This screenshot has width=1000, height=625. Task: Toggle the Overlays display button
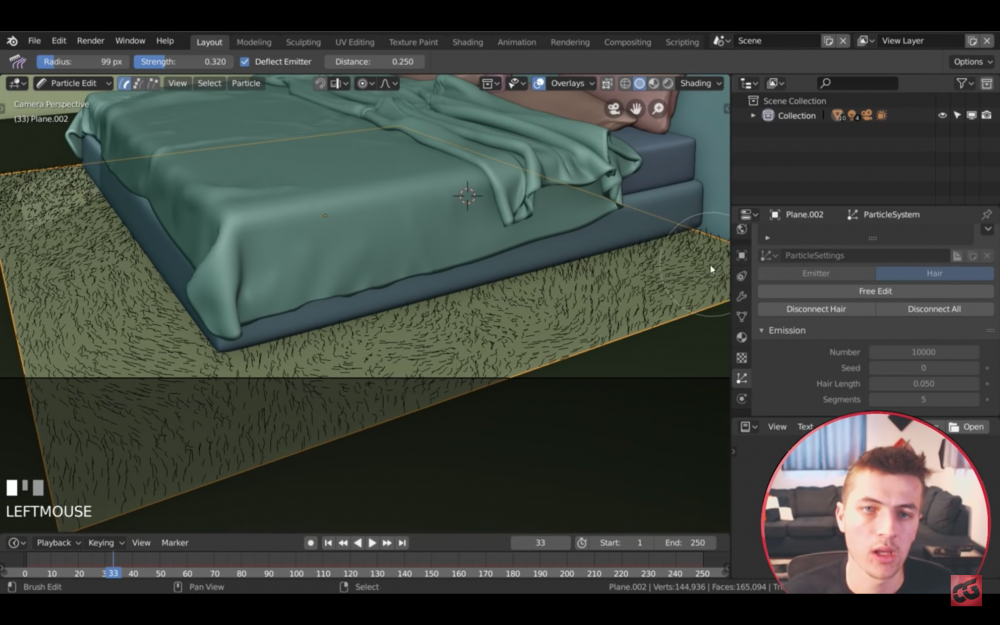click(x=539, y=84)
